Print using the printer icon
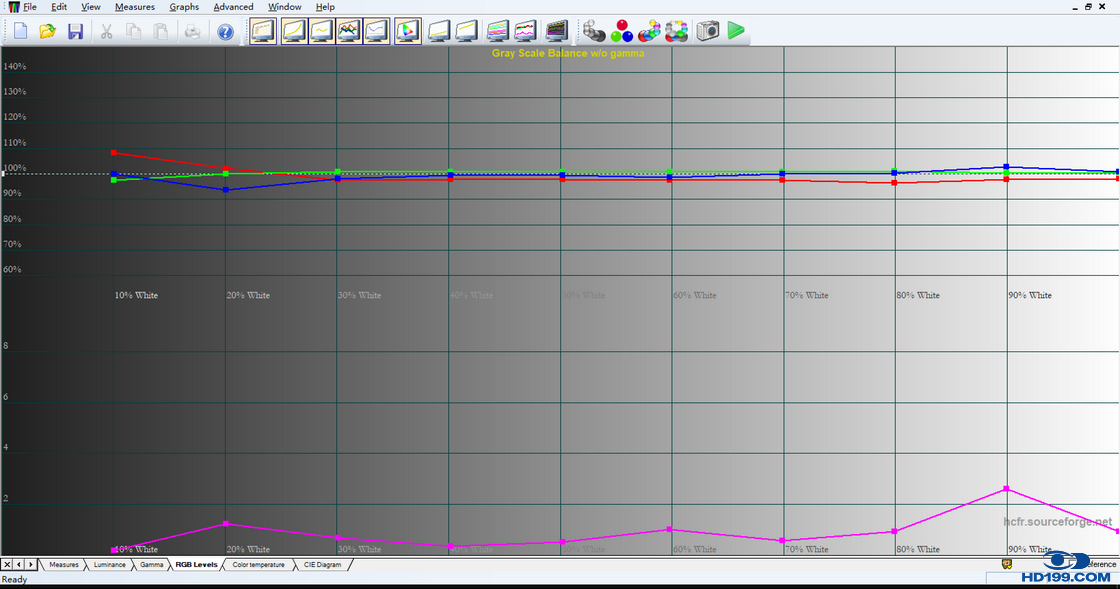1120x589 pixels. coord(192,31)
